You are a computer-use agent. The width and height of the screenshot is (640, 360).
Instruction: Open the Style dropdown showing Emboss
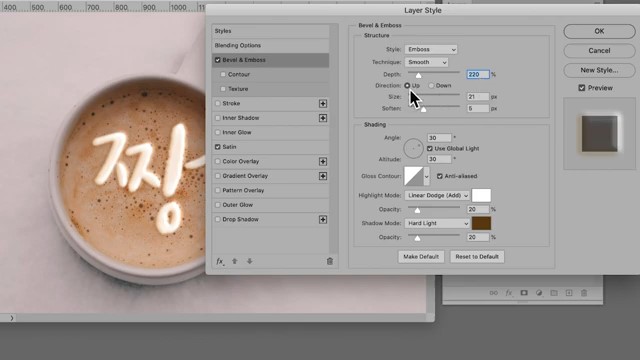click(x=431, y=49)
